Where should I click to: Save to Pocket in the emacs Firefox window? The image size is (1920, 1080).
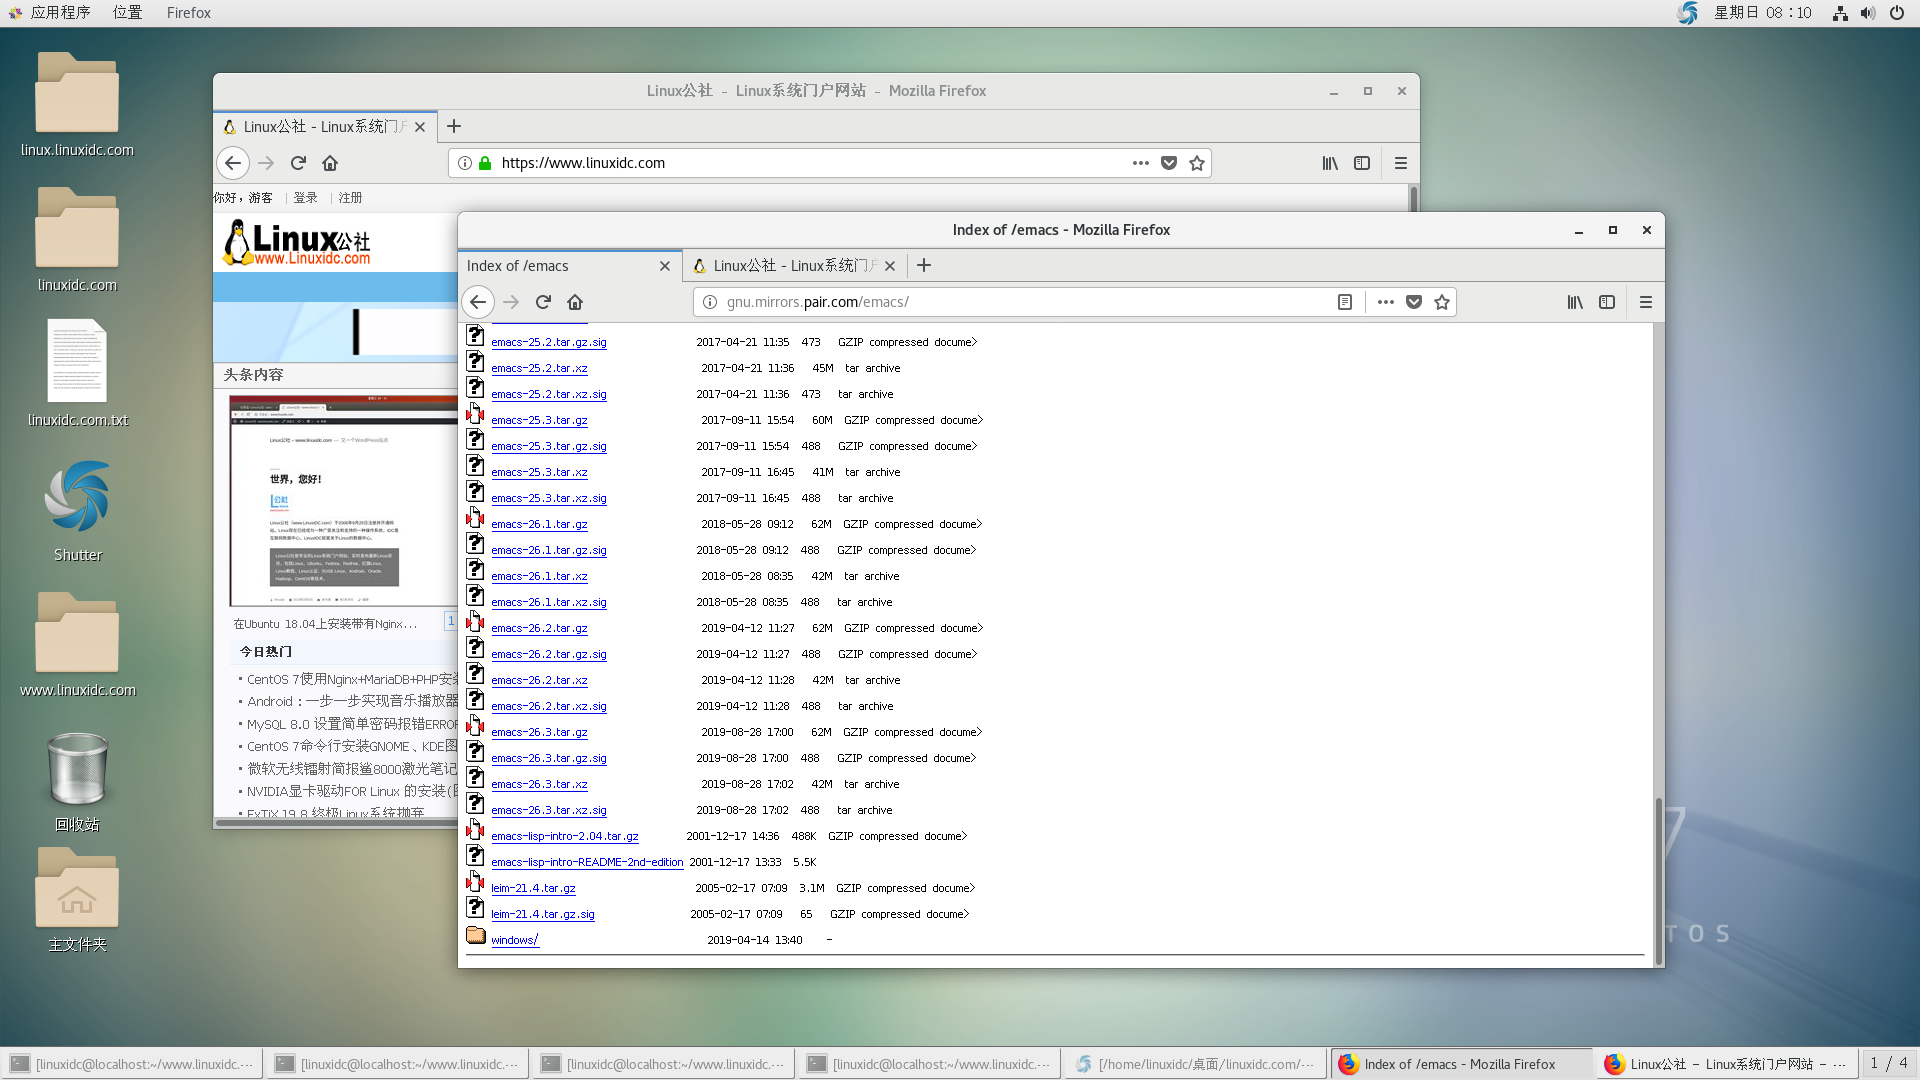pos(1414,302)
